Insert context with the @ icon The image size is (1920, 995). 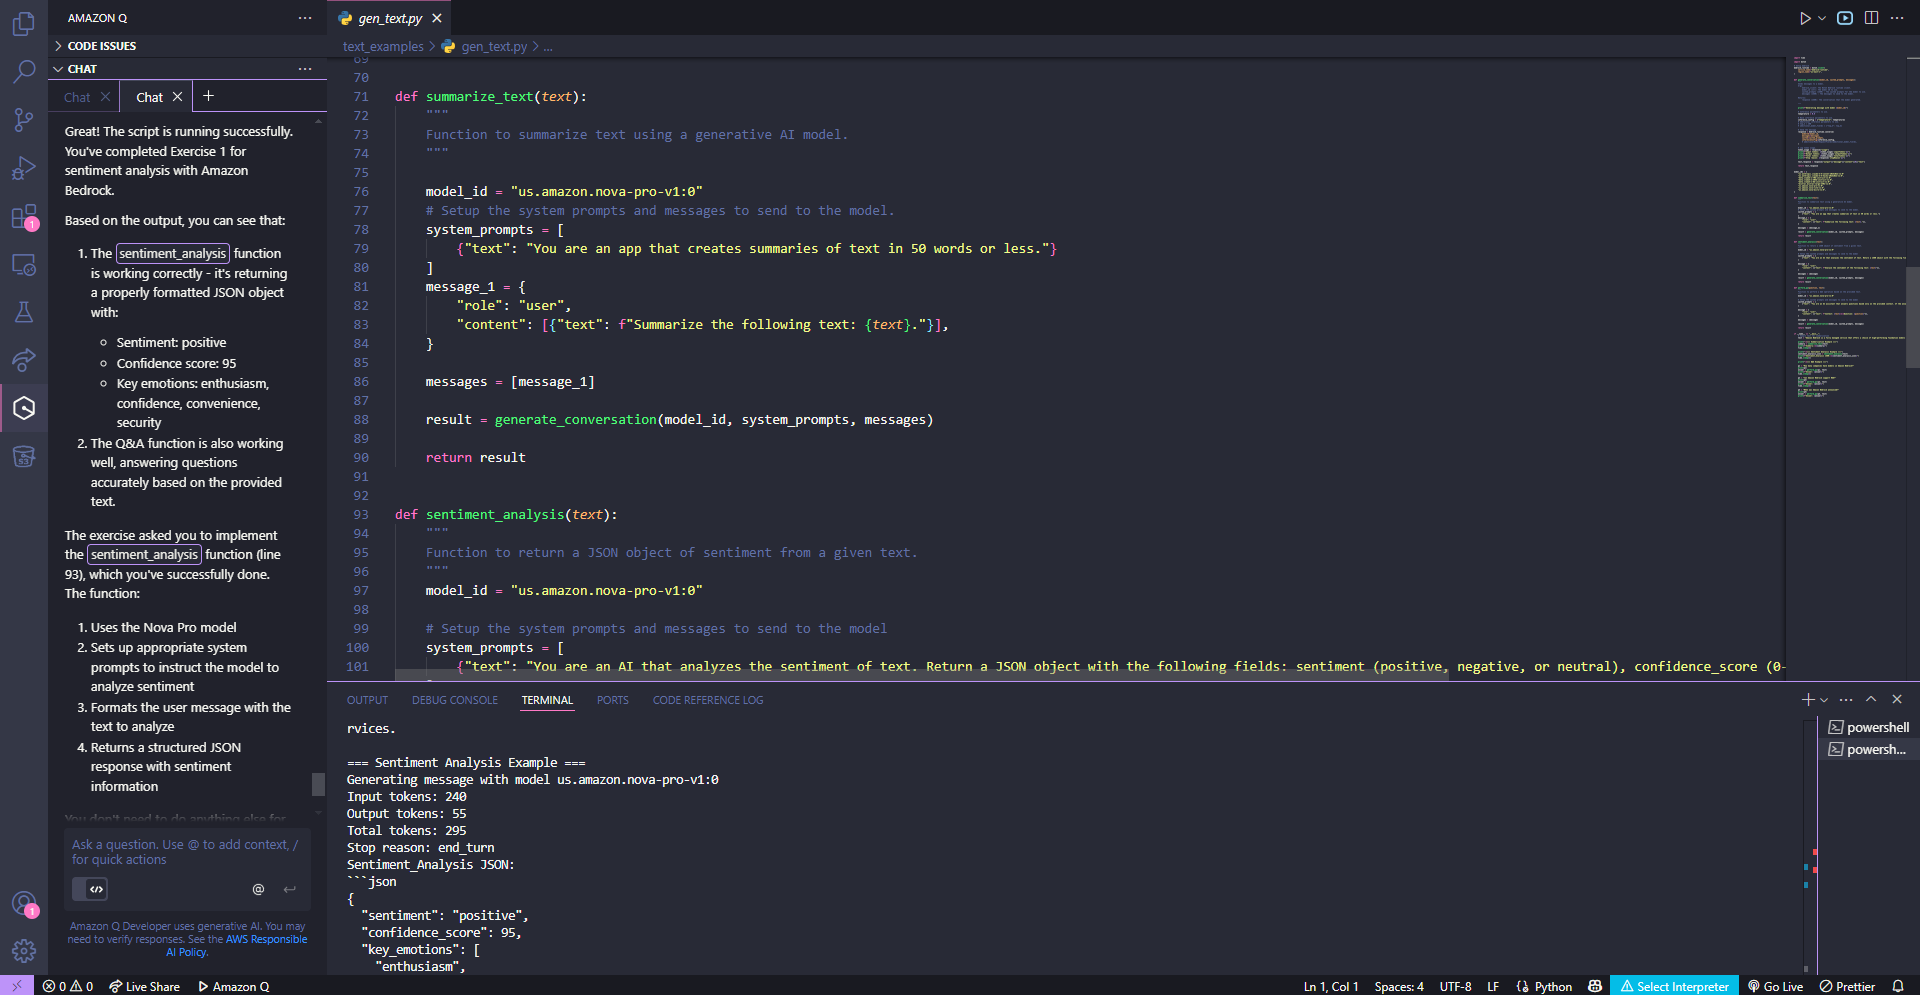point(258,889)
